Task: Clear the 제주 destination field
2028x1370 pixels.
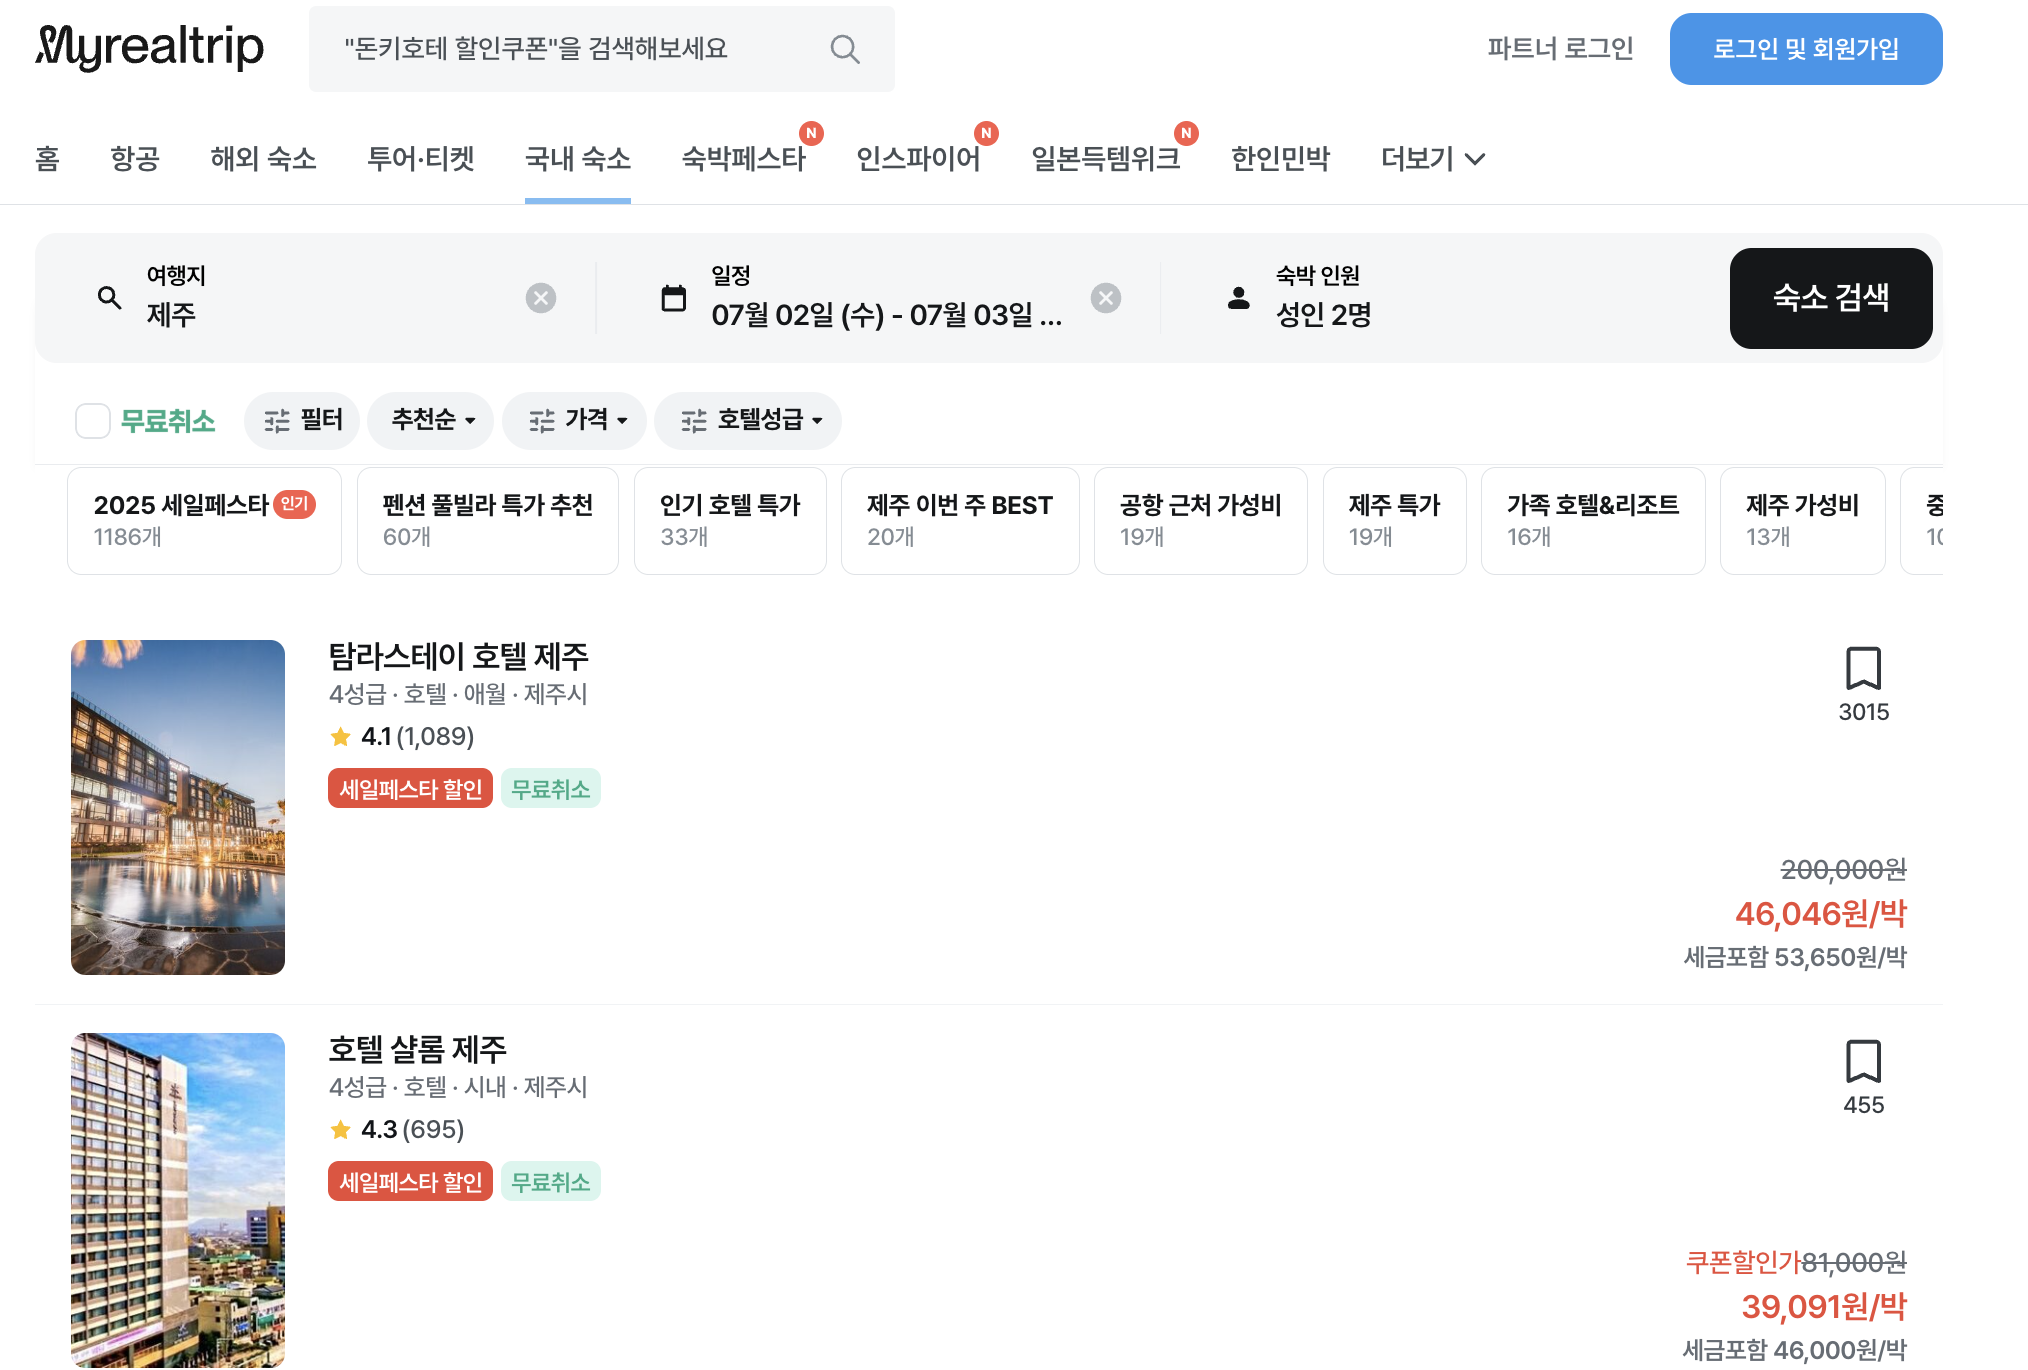Action: 540,298
